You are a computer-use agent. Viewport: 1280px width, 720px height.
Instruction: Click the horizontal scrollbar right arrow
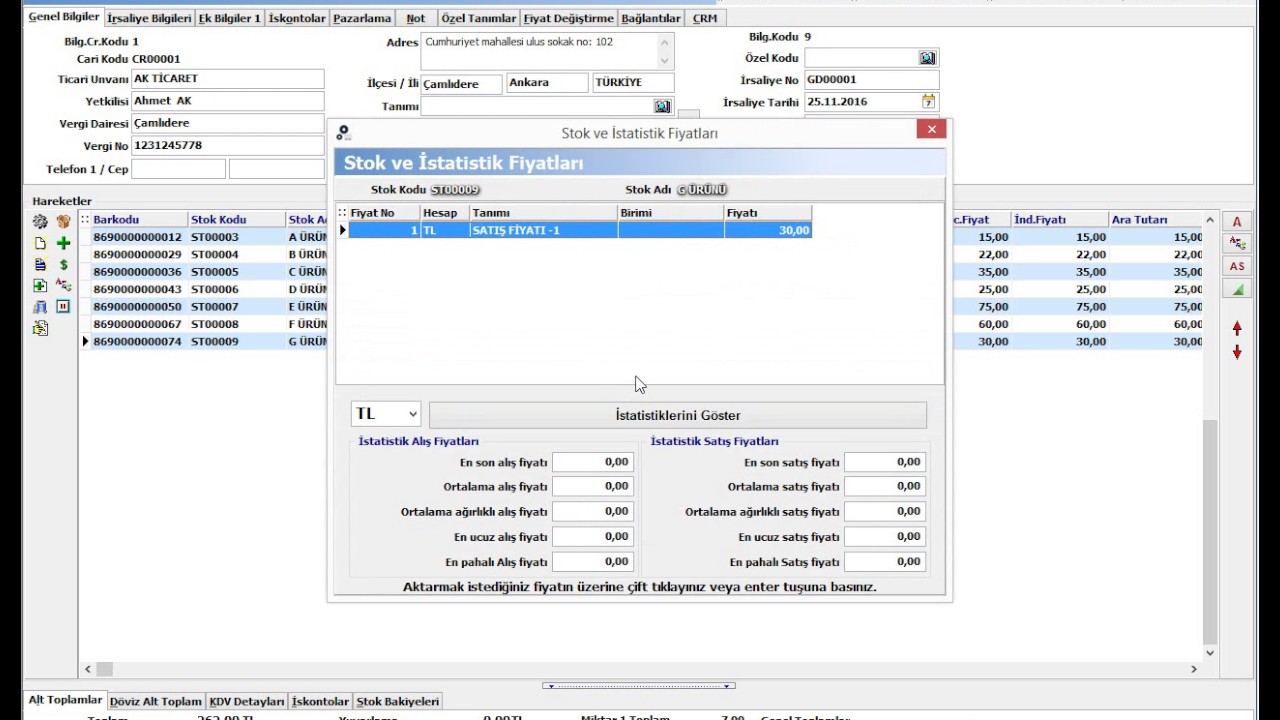(1193, 669)
